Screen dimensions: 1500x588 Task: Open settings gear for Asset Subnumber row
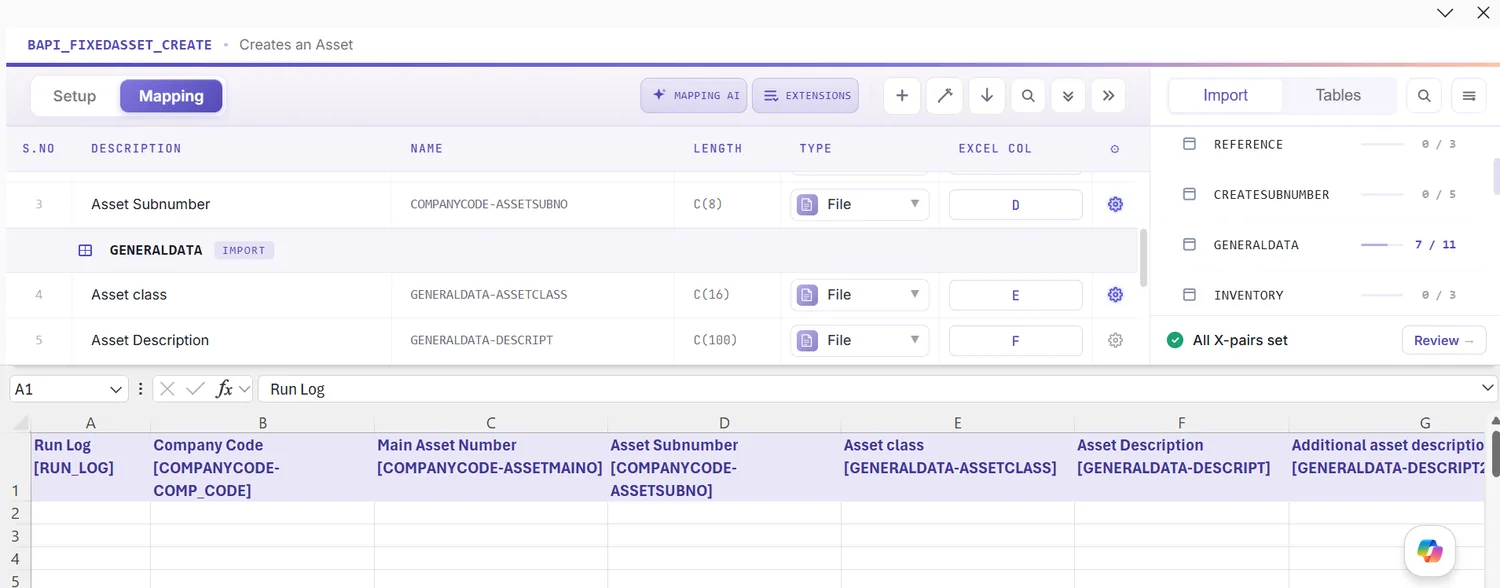tap(1115, 204)
